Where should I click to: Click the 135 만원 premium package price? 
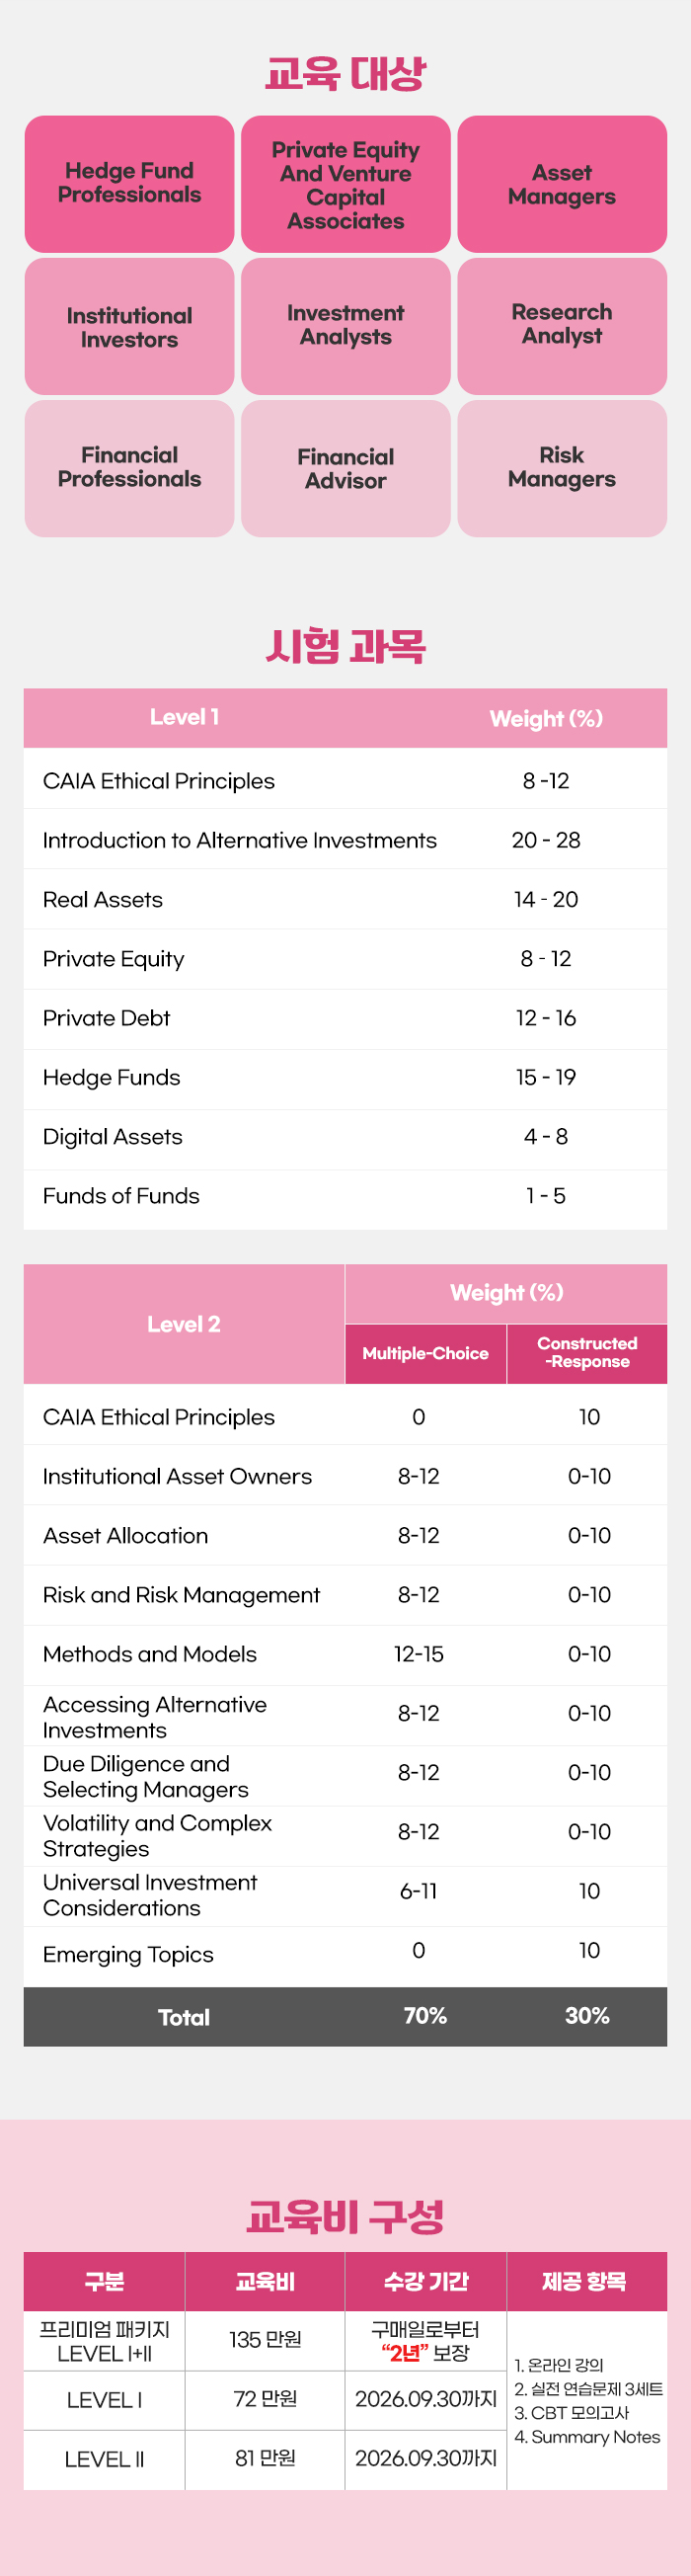tap(265, 2340)
